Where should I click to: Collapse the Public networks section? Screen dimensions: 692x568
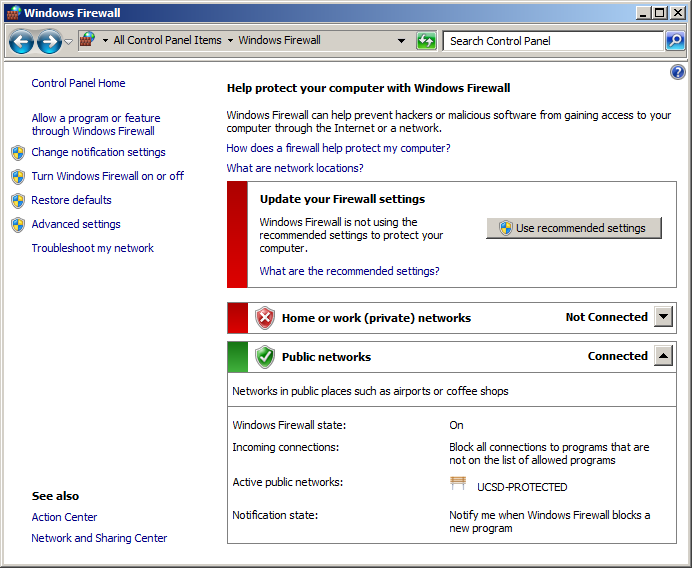click(x=663, y=356)
